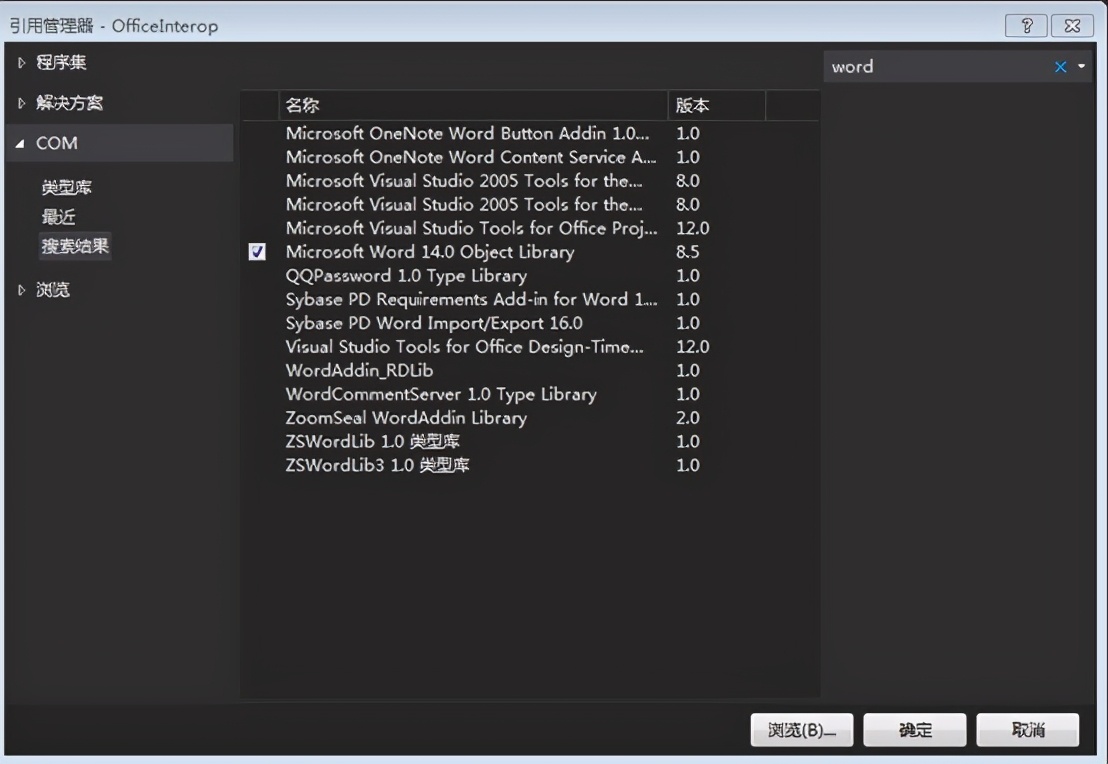
Task: Sort list by 版本 column header
Action: pyautogui.click(x=715, y=106)
